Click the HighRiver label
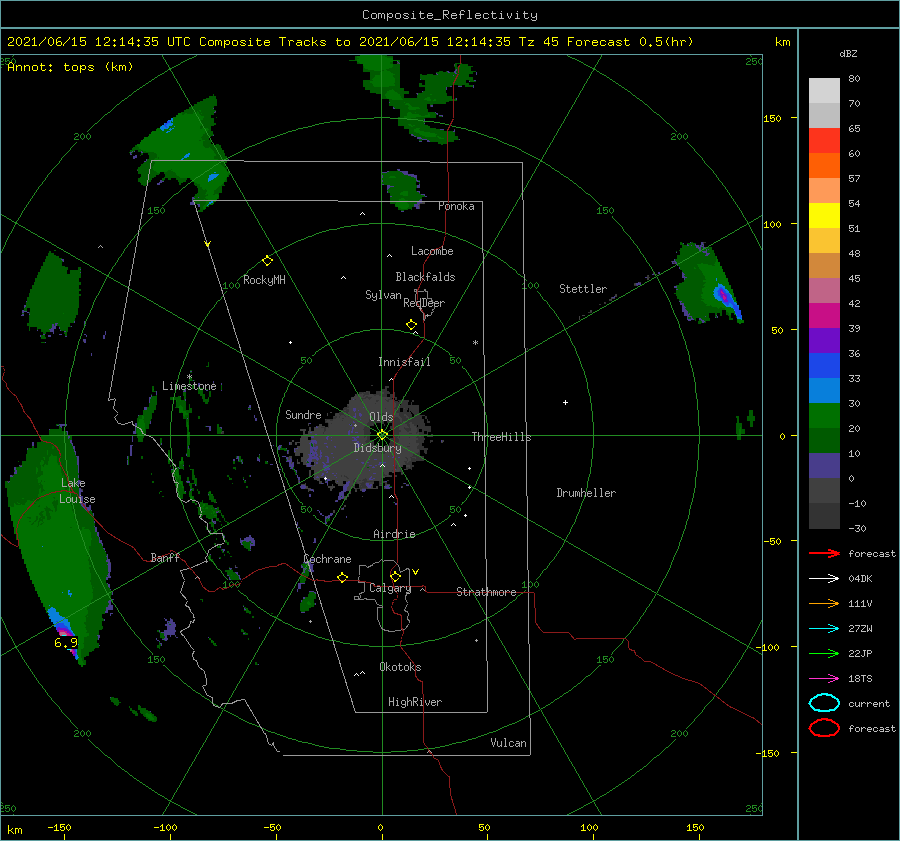Screen dimensions: 900x841 click(415, 702)
